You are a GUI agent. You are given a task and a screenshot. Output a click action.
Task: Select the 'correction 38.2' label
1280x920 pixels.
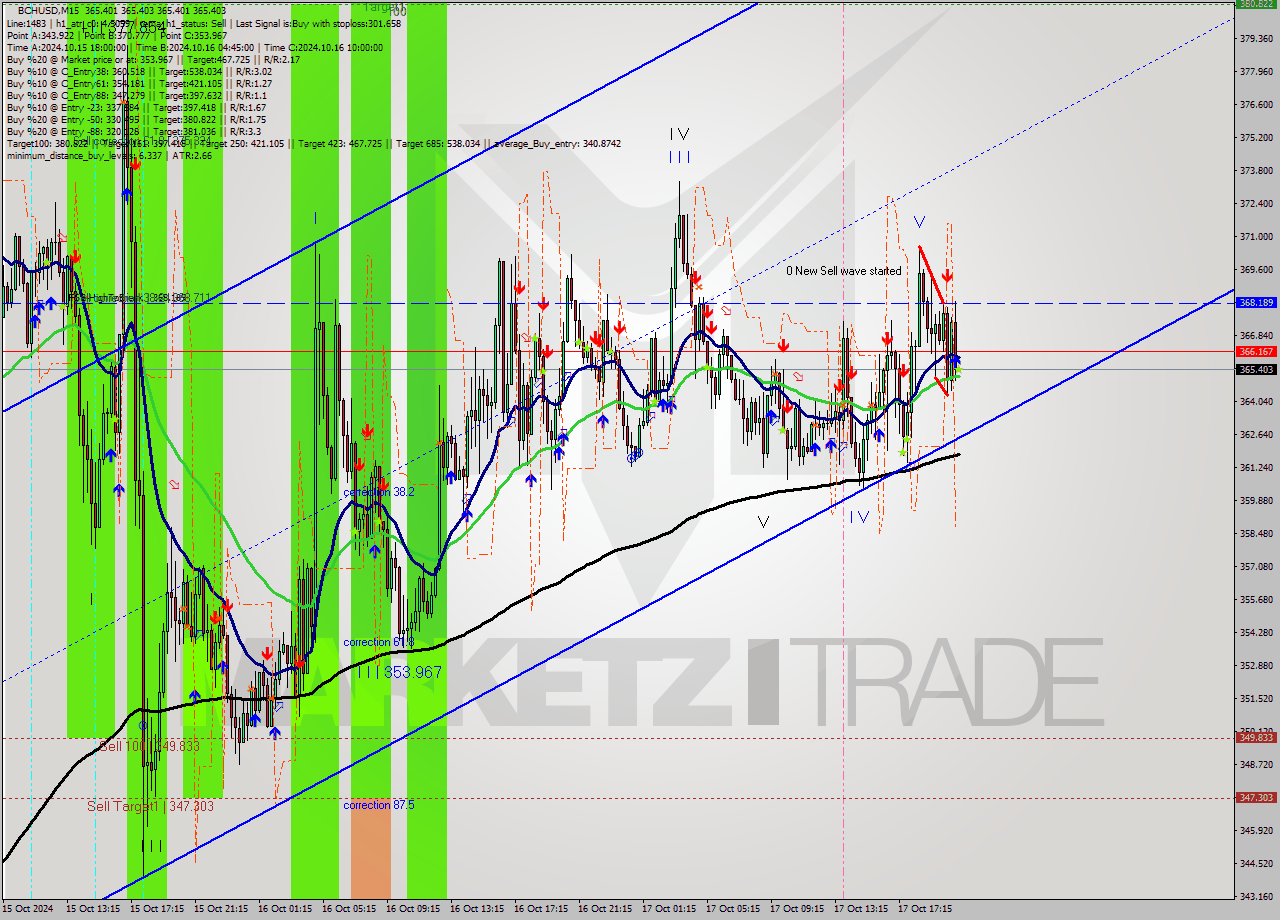[x=378, y=492]
